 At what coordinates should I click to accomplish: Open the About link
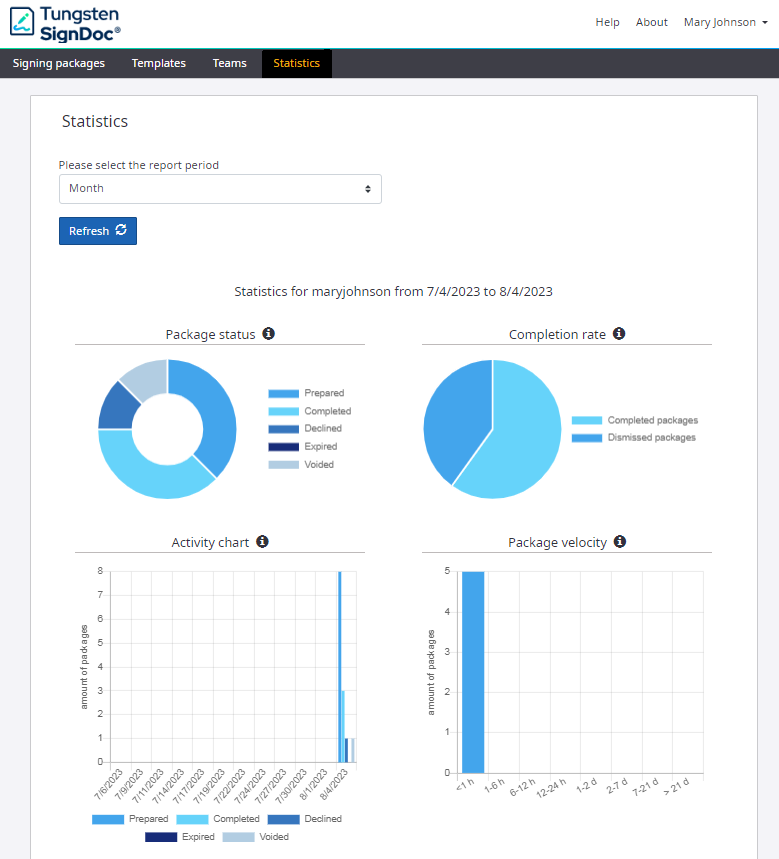click(x=651, y=22)
